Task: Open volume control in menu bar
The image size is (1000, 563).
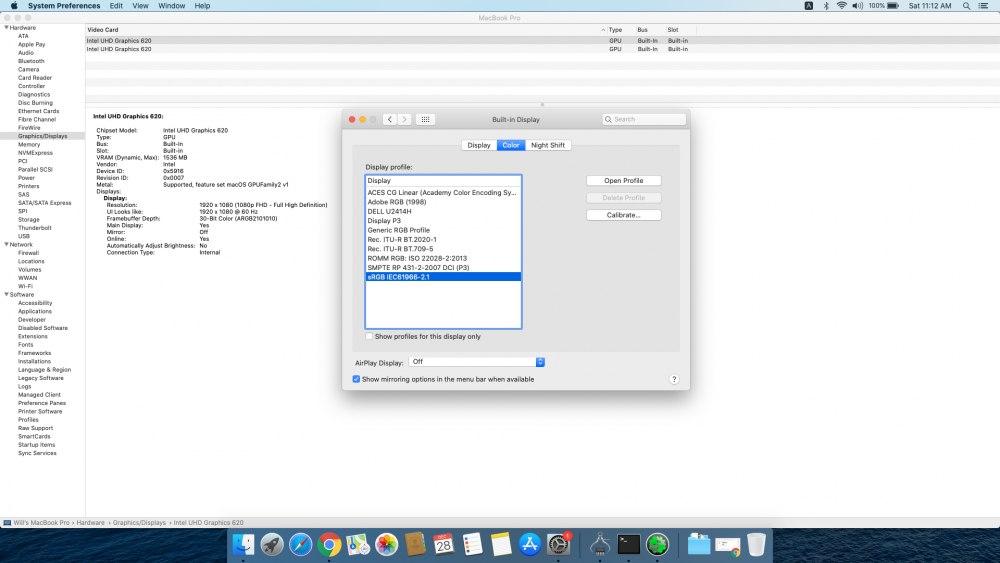Action: (858, 6)
